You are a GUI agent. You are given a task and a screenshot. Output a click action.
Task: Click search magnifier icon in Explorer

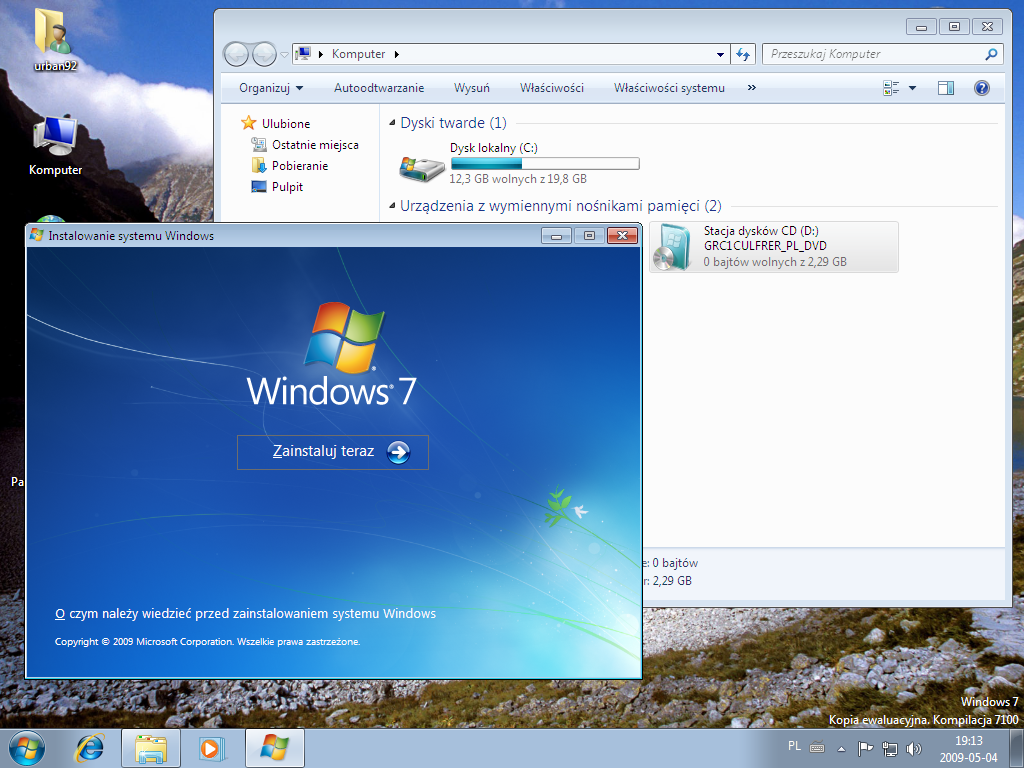(991, 54)
